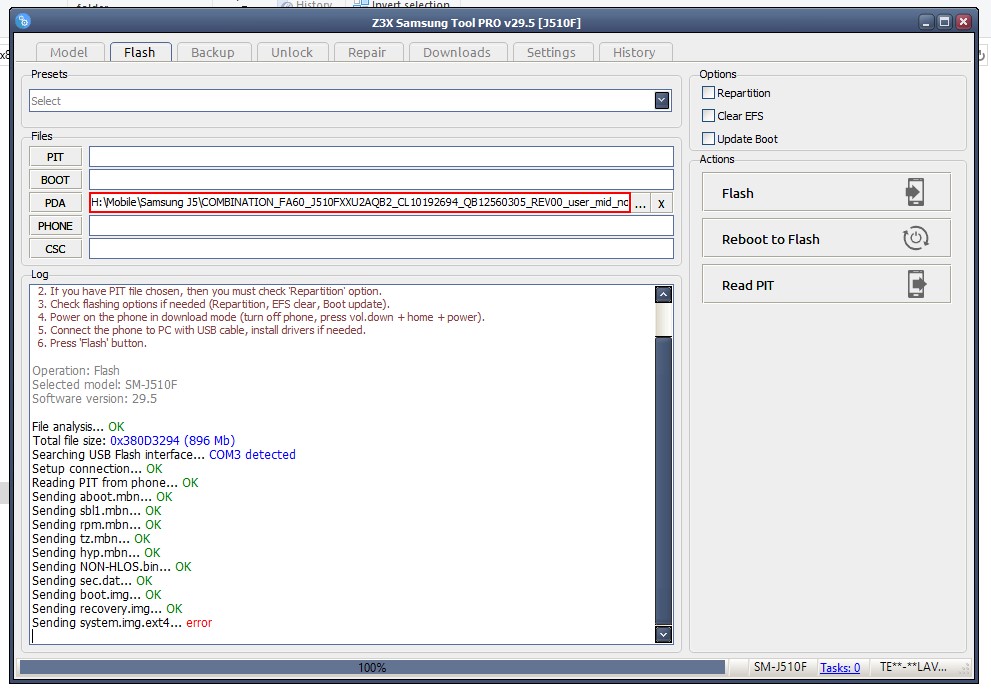Viewport: 991px width, 691px height.
Task: Click the TE**-**LAV... status bar entry
Action: pyautogui.click(x=913, y=667)
